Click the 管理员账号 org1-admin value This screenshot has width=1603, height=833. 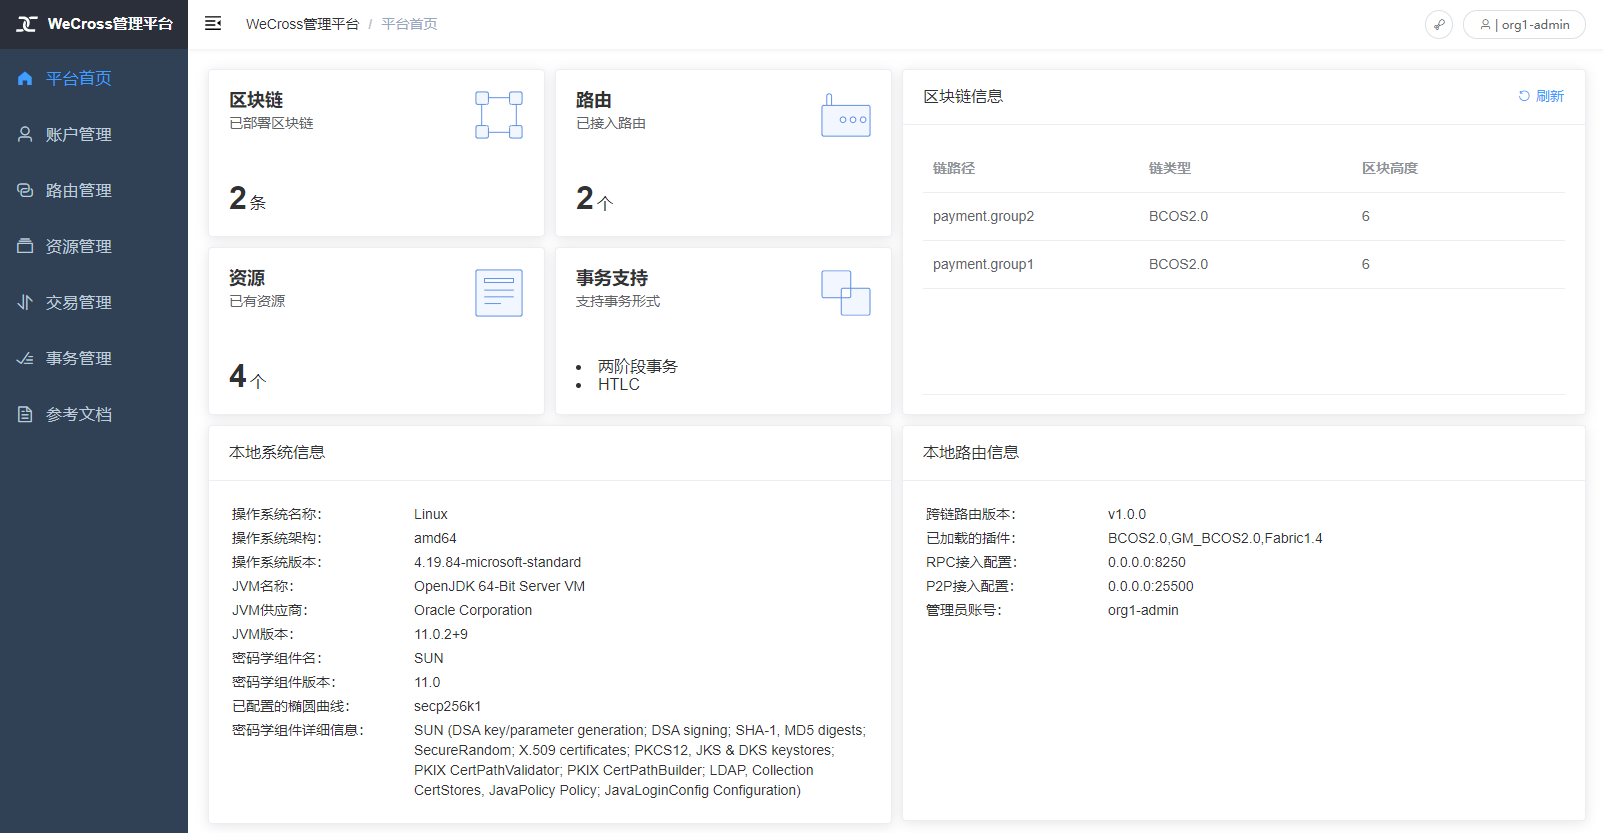(1143, 610)
